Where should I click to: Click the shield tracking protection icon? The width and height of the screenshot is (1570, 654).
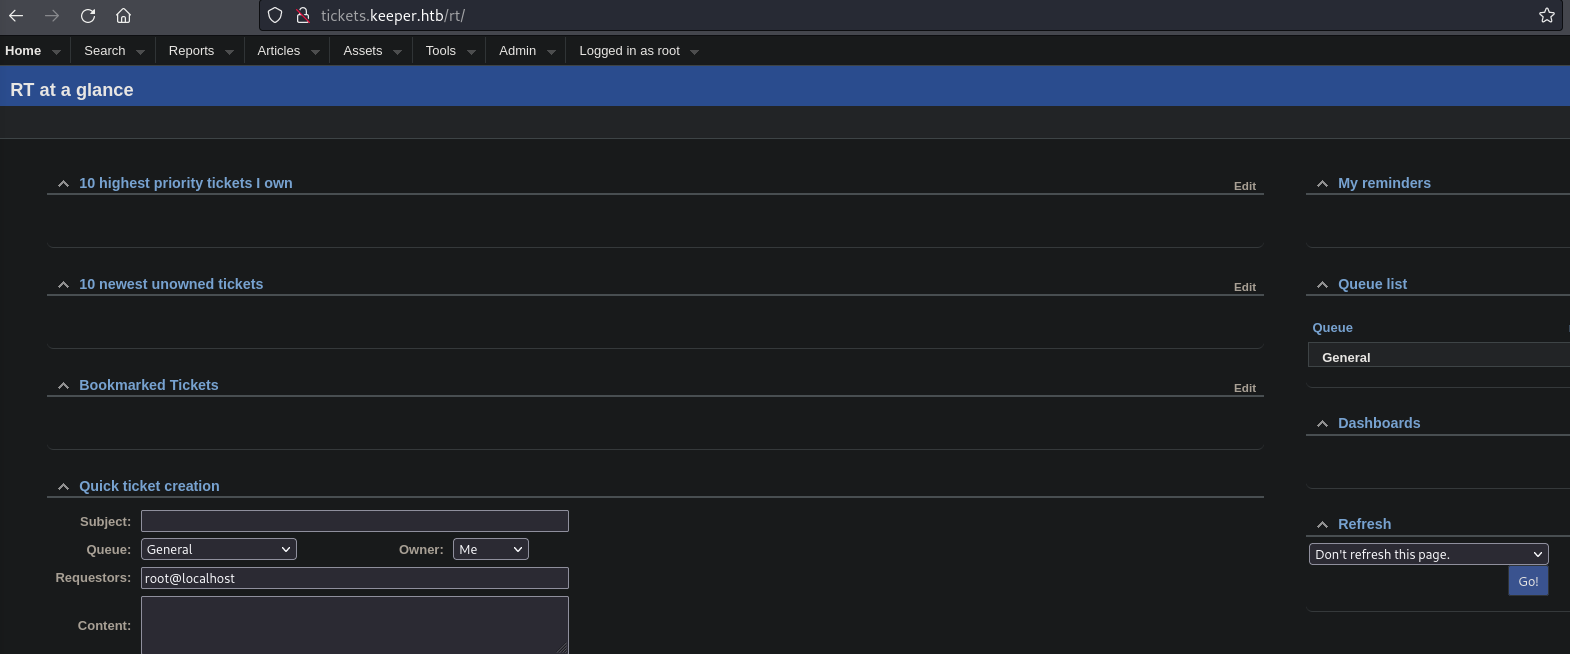coord(275,16)
